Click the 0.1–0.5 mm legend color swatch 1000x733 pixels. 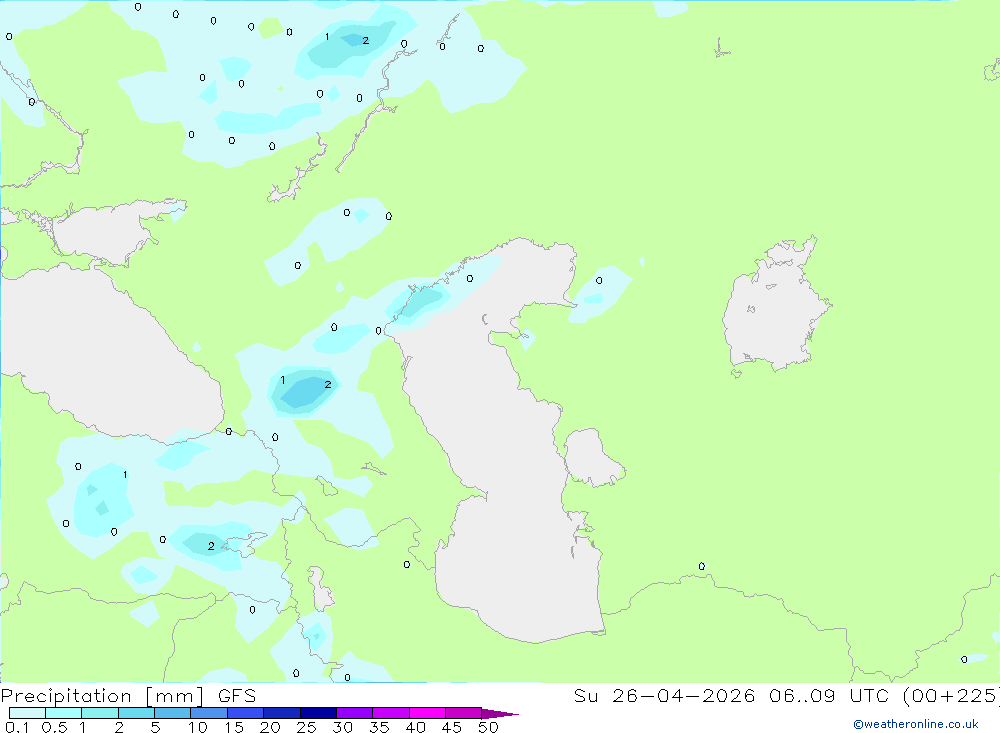pos(27,713)
